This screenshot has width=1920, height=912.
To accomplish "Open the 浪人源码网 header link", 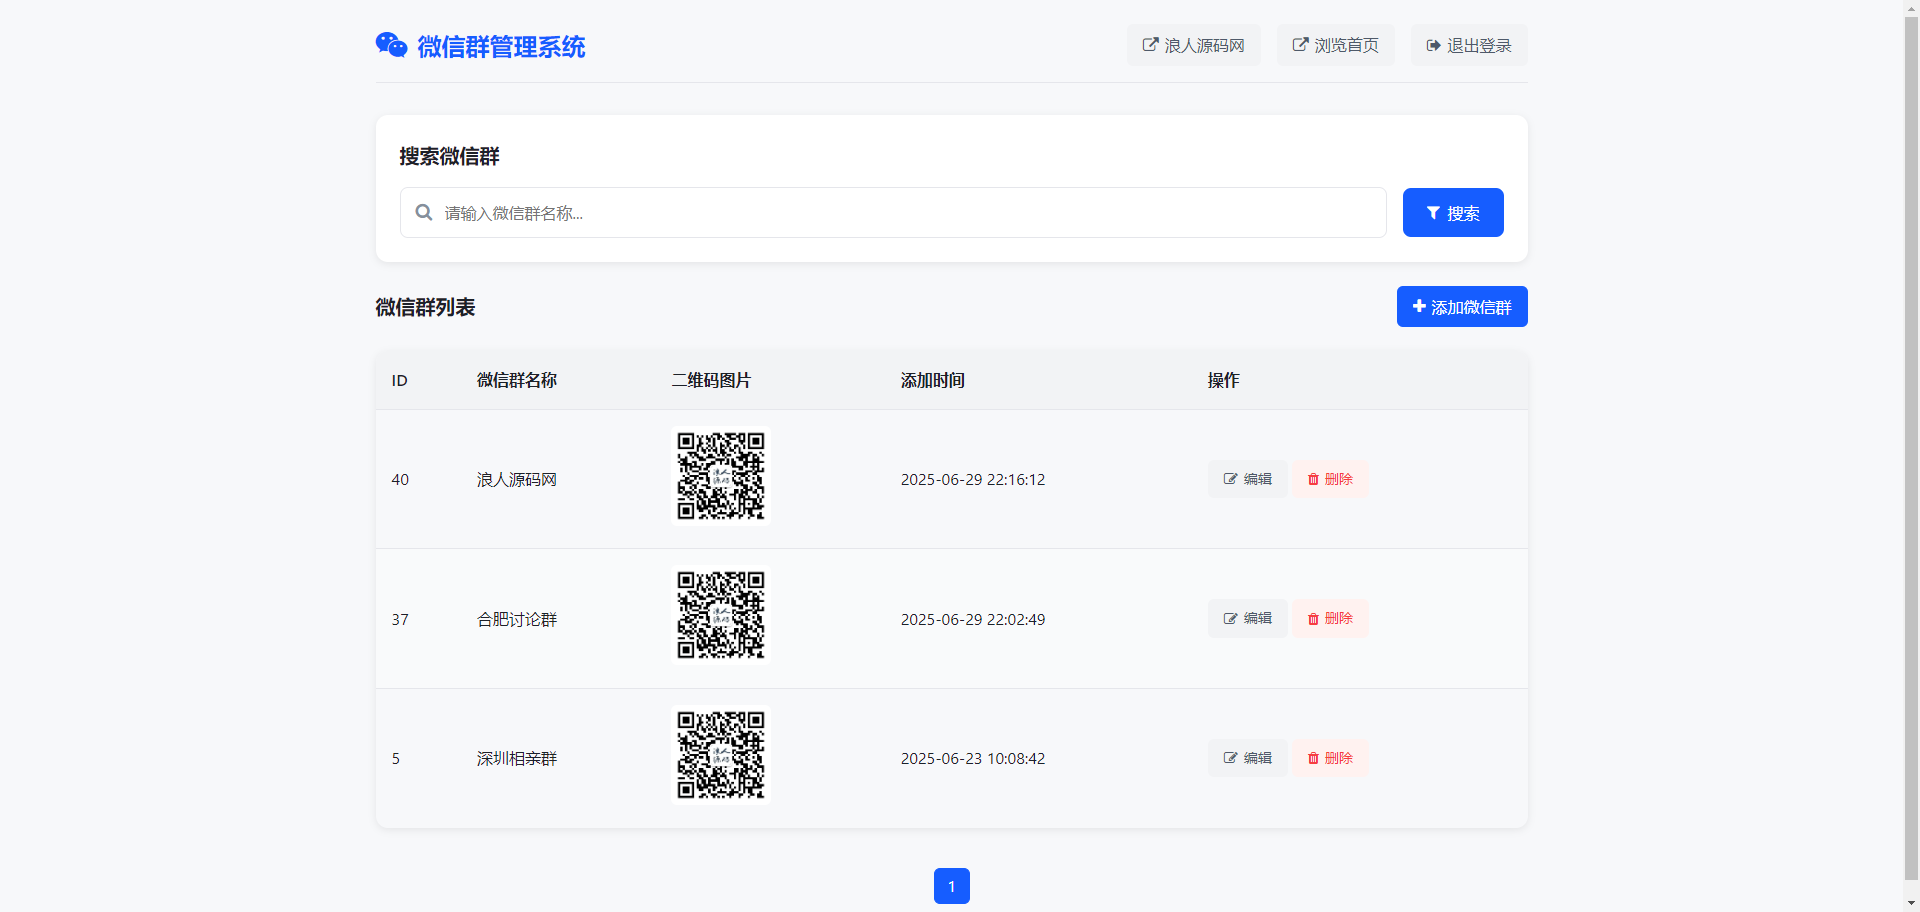I will click(1193, 45).
